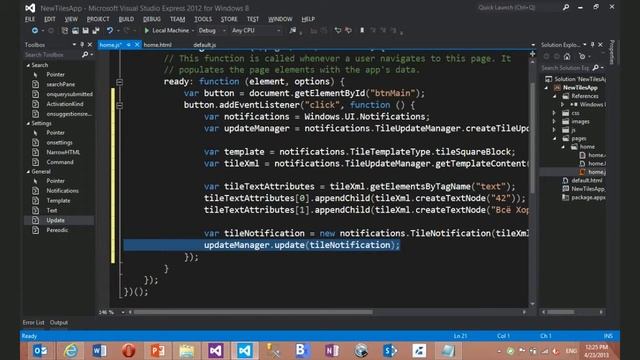Open the DEBUG menu
Viewport: 640px width, 360px height.
coord(152,19)
